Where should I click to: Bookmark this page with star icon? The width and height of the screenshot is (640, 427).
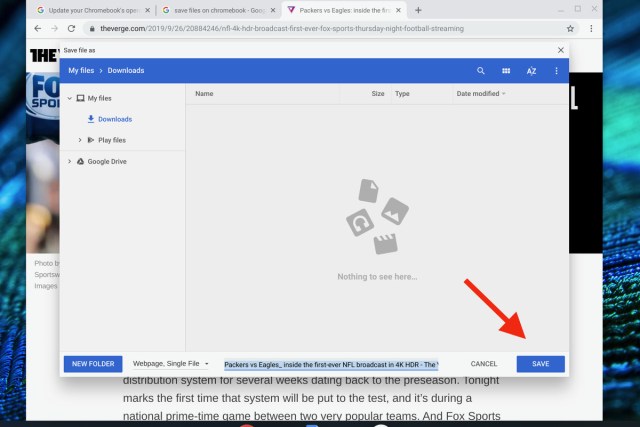pos(570,29)
